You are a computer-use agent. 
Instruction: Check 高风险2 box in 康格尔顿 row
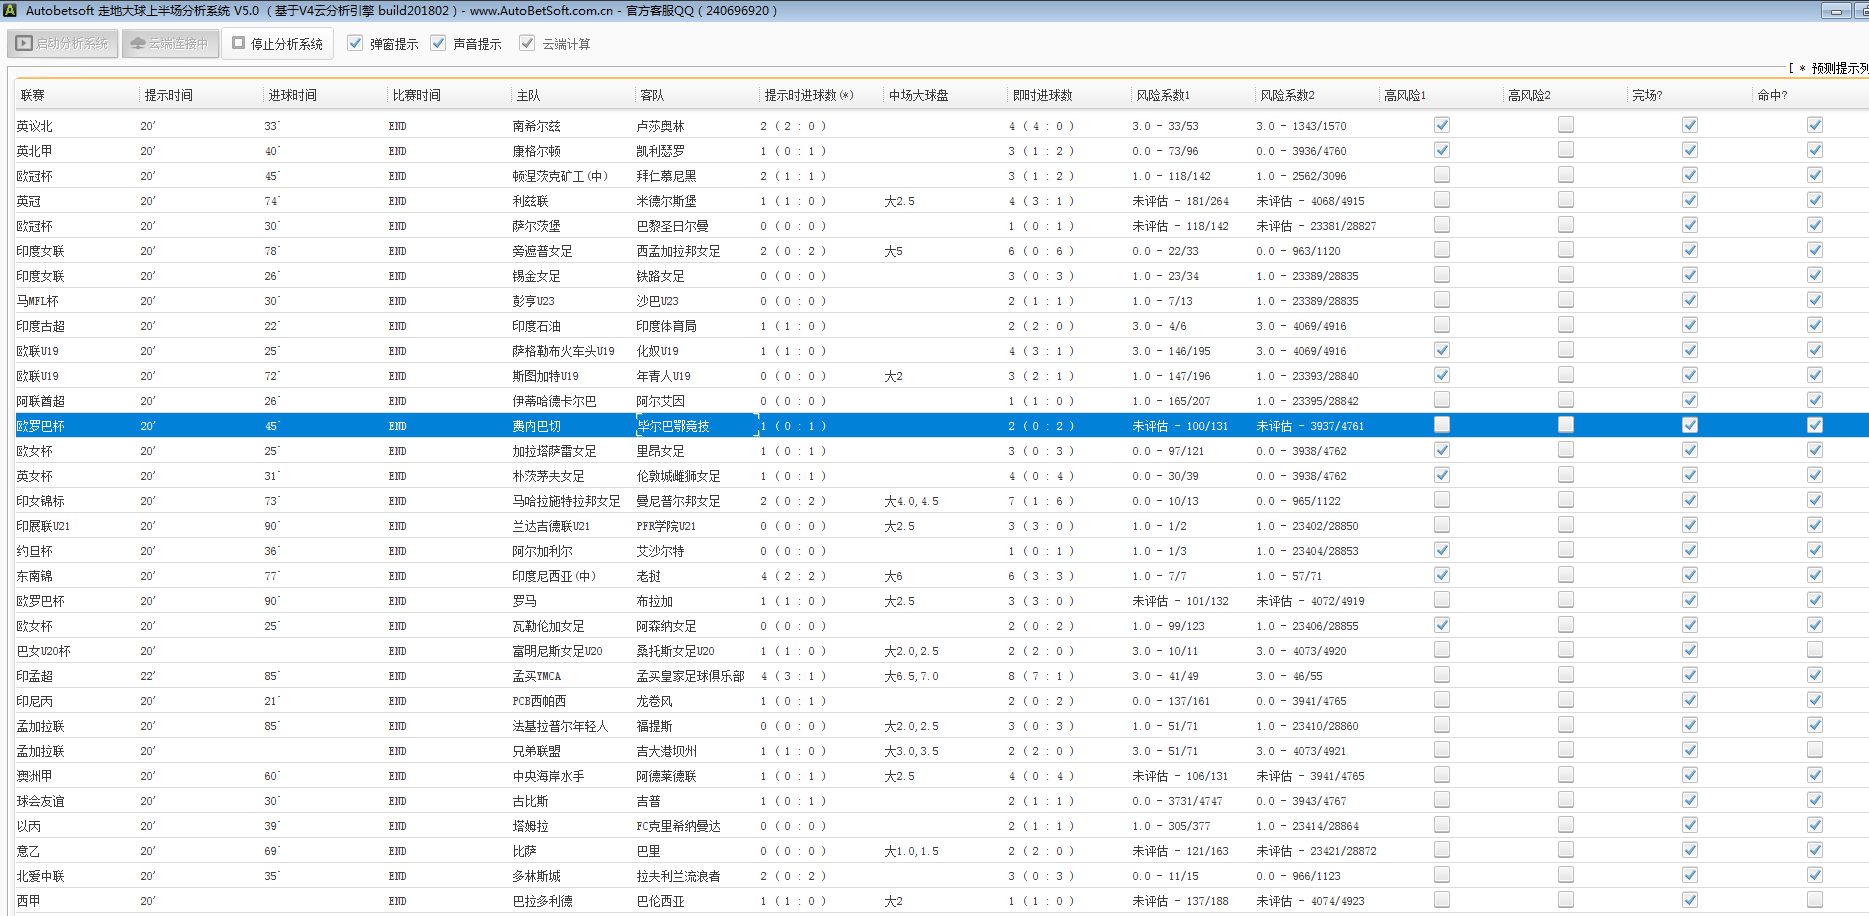point(1565,150)
